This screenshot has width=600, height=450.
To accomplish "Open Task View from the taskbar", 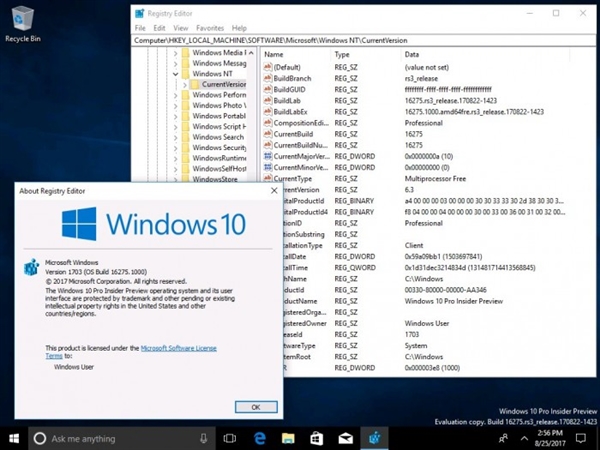I will [230, 438].
